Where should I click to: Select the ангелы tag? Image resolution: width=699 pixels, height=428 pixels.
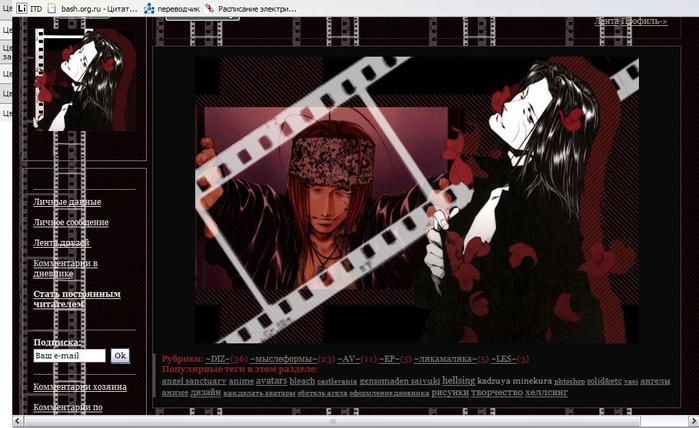click(655, 381)
